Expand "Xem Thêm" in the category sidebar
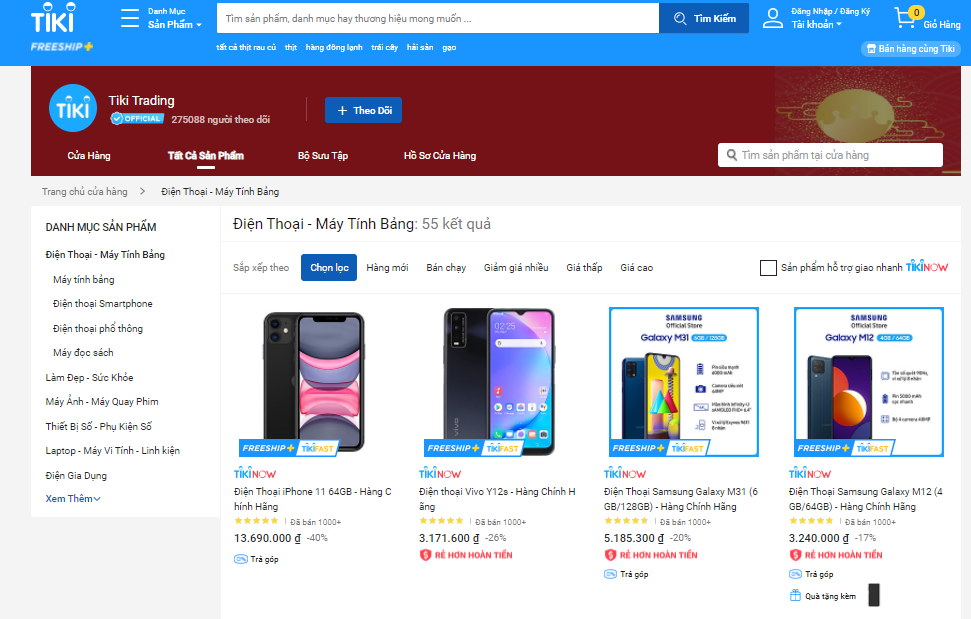971x619 pixels. coord(73,499)
